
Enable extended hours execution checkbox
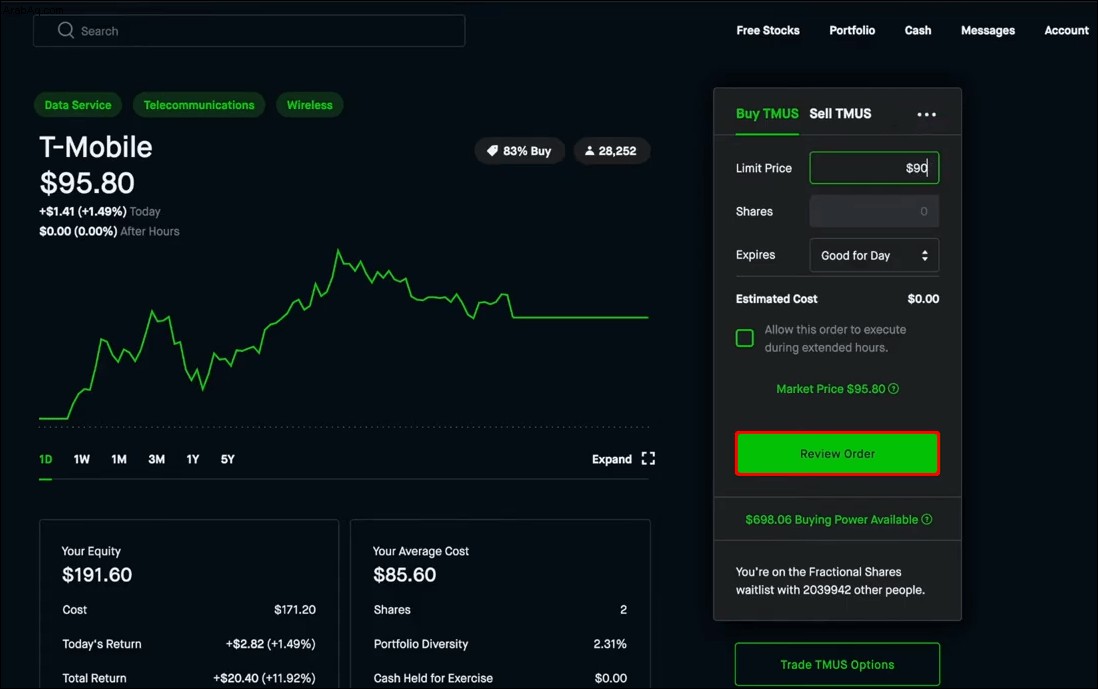745,338
